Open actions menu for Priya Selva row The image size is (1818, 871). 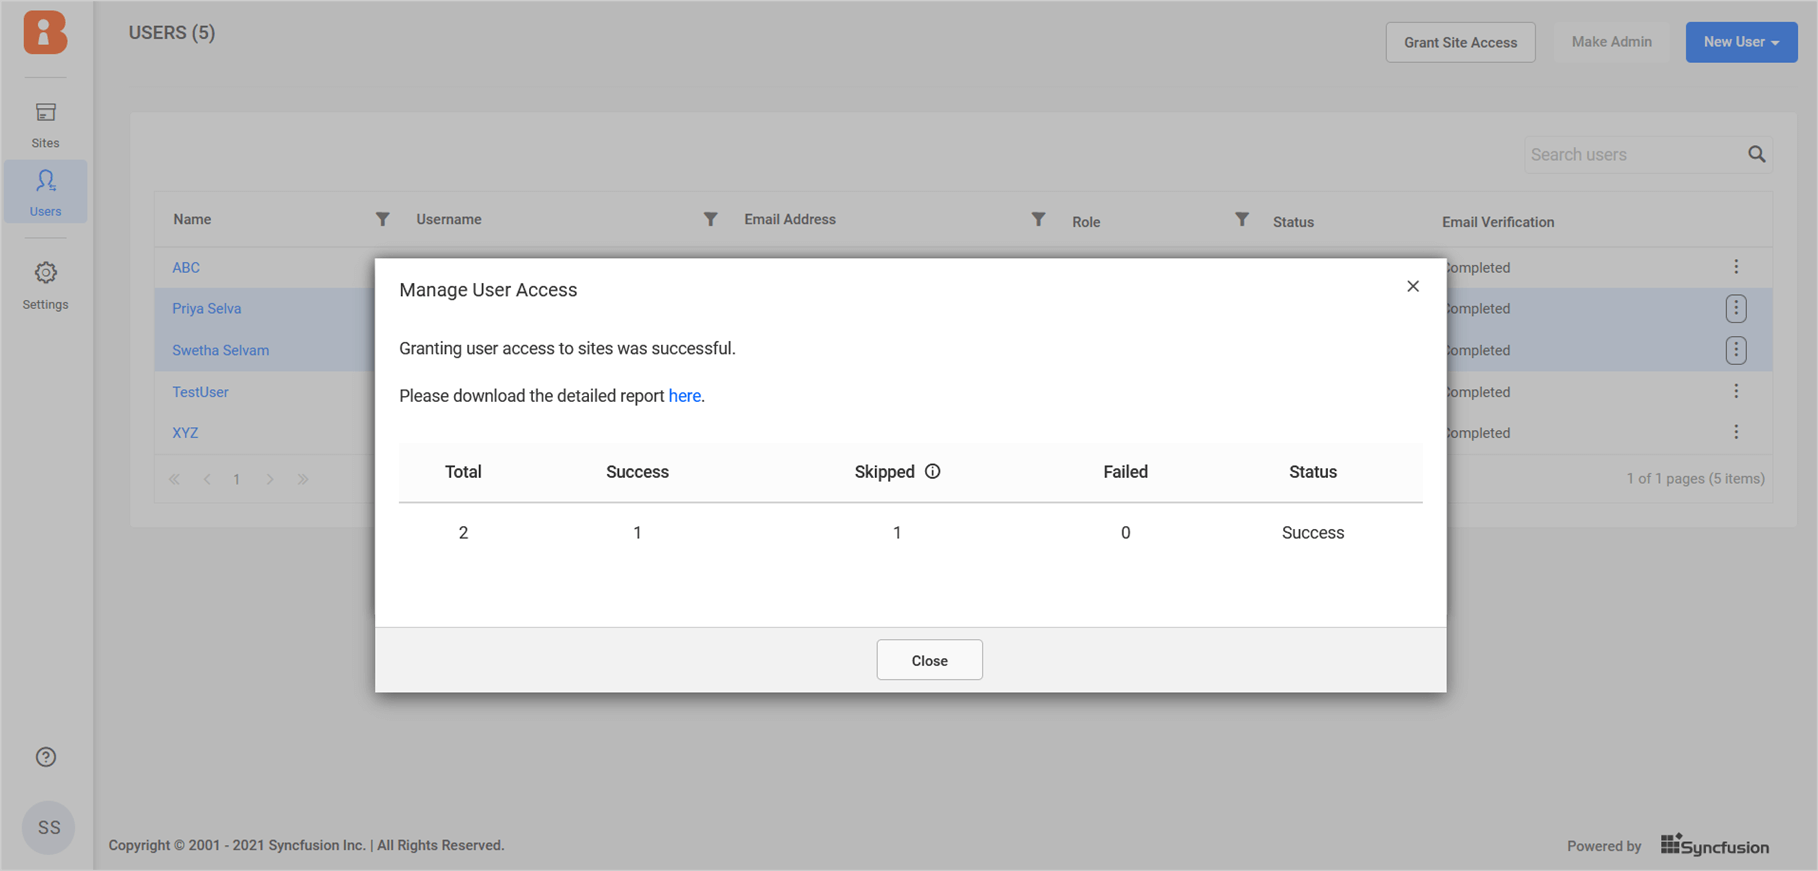coord(1736,309)
